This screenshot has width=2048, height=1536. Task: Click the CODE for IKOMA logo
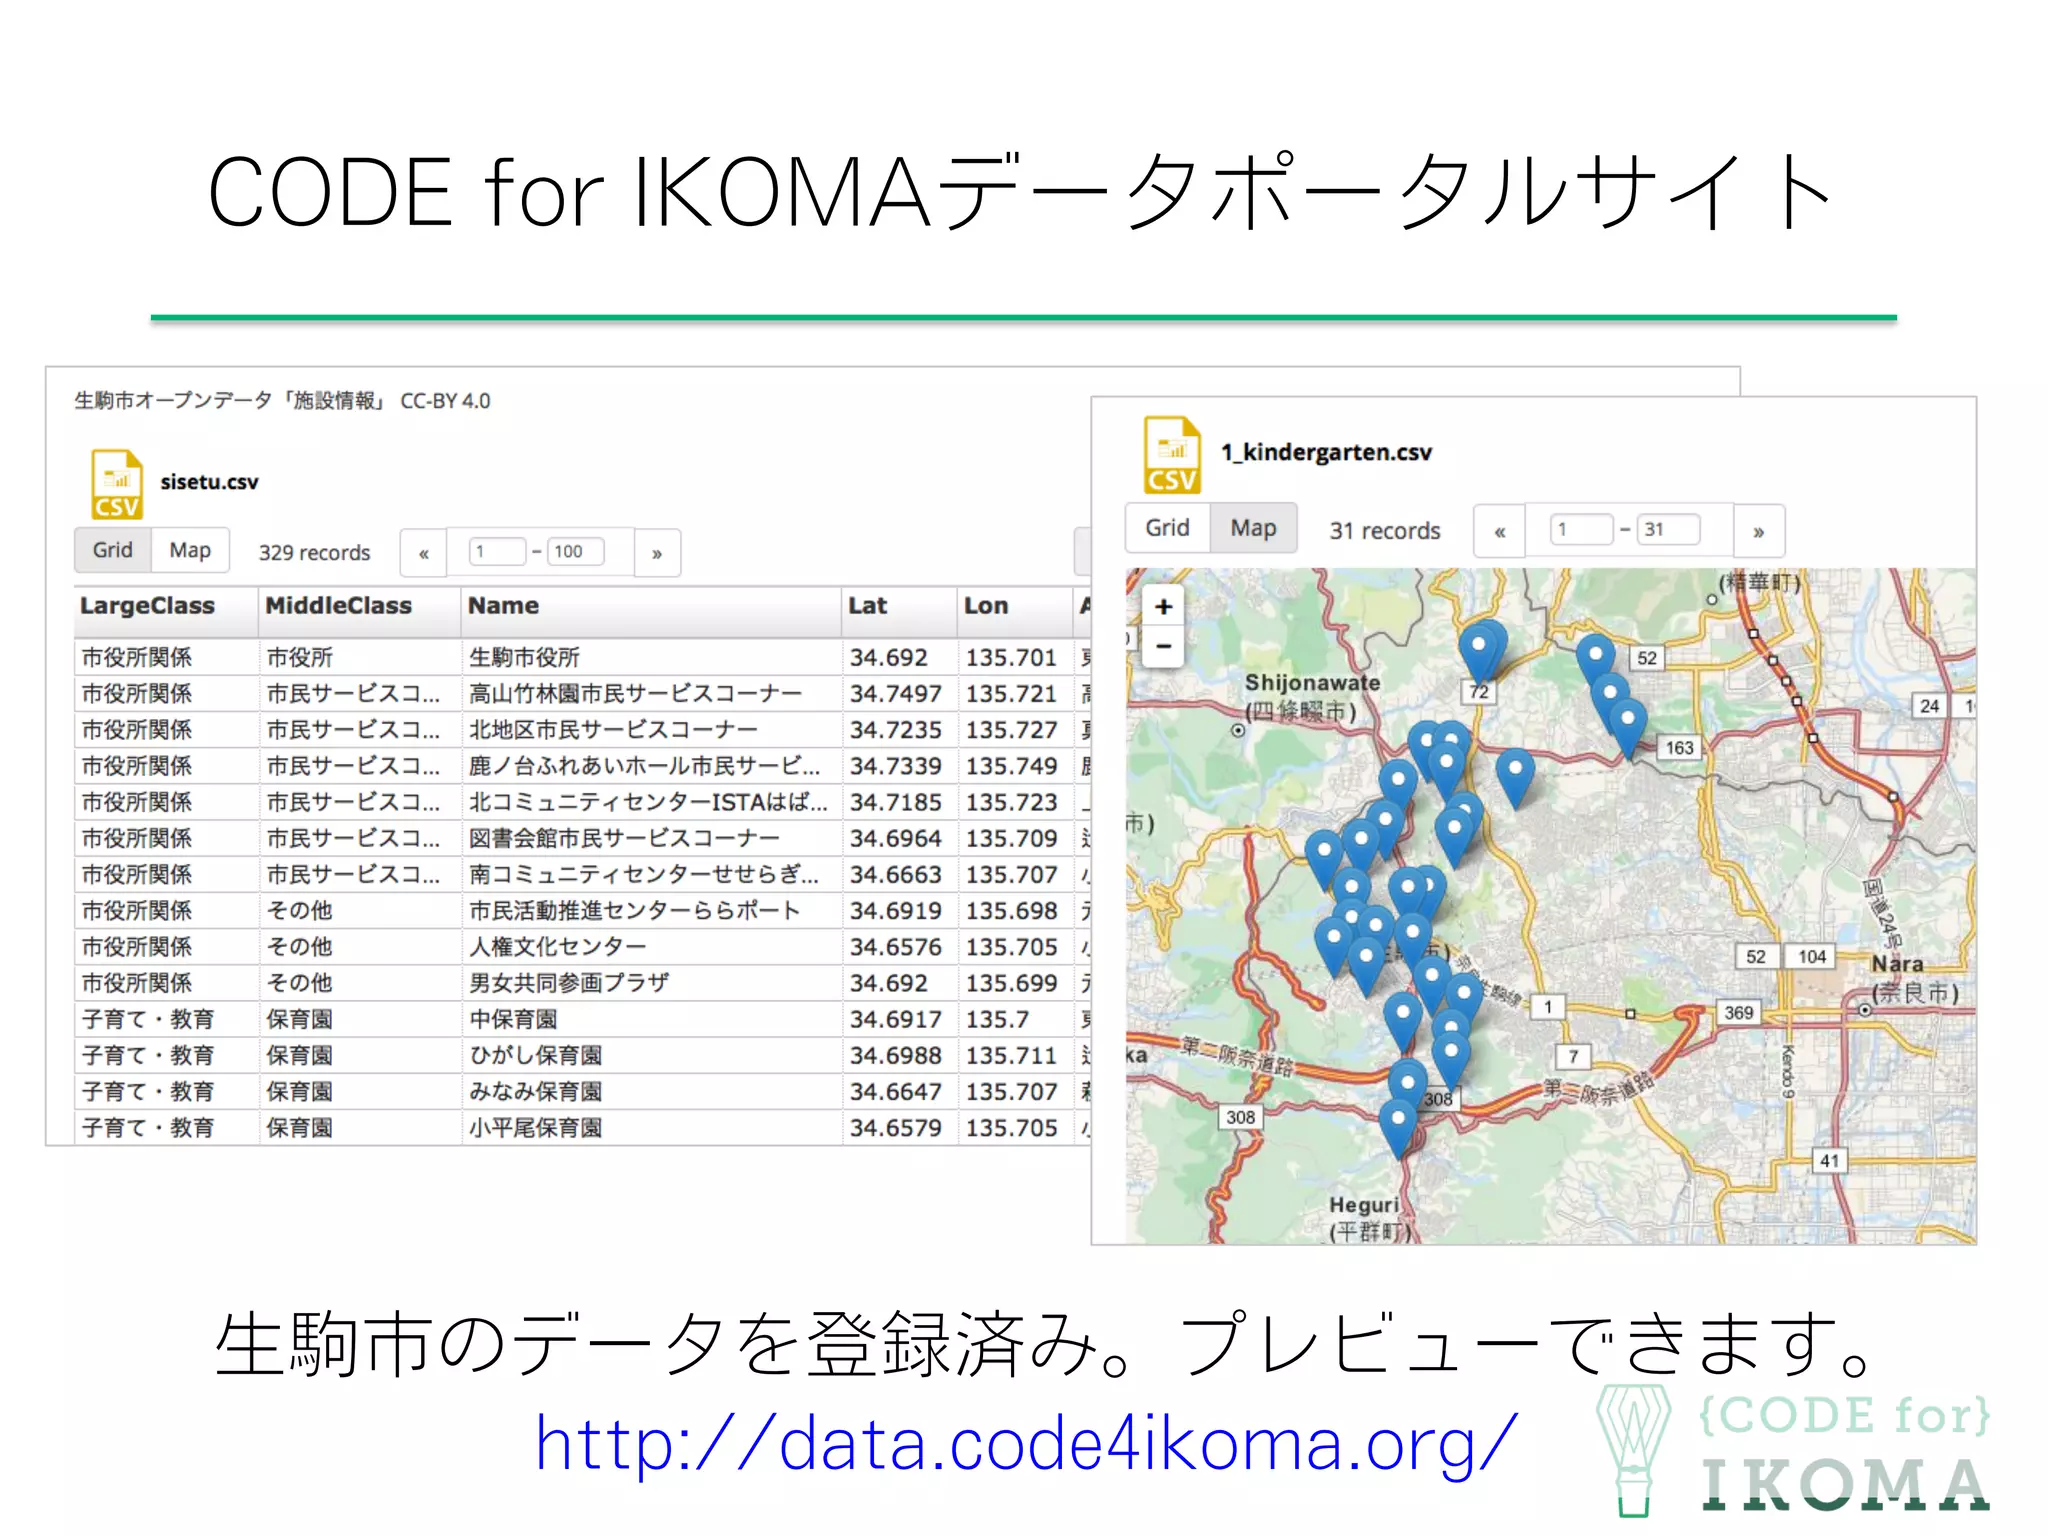pyautogui.click(x=1793, y=1449)
